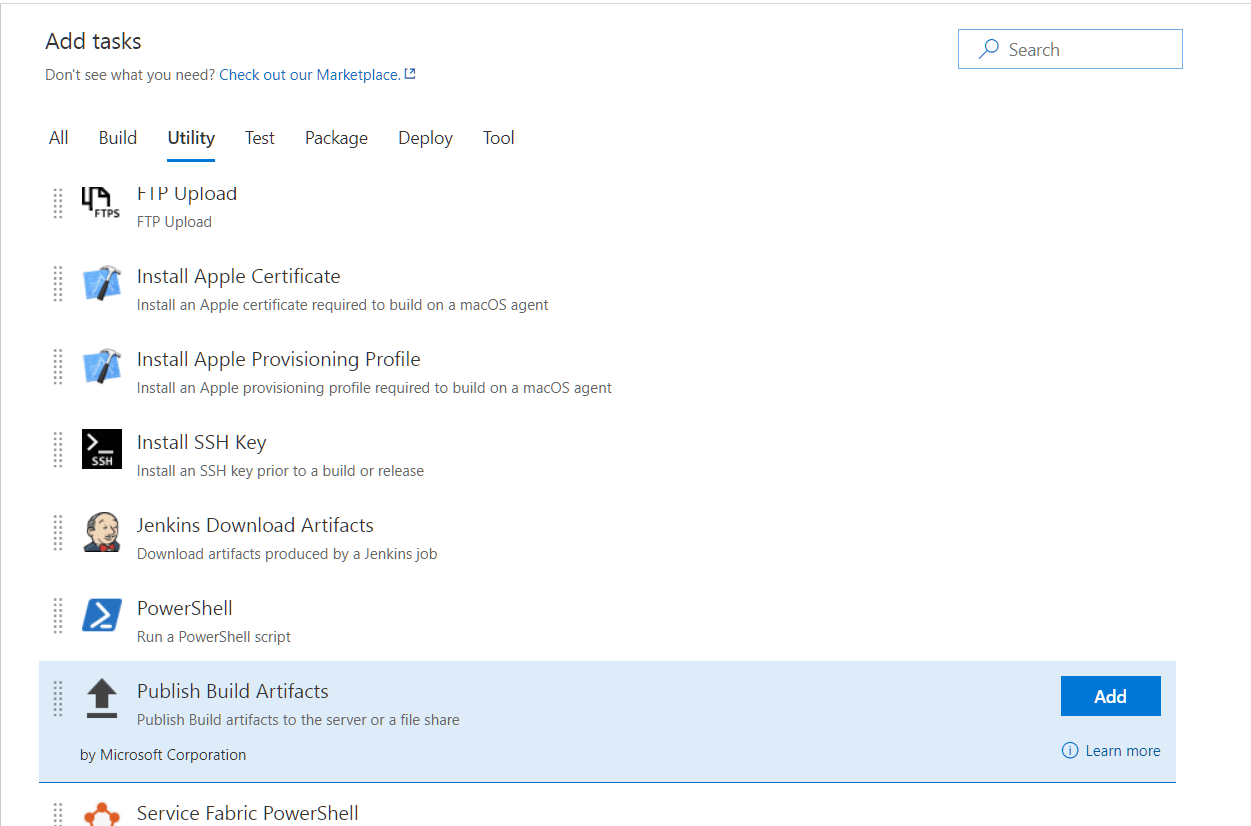Select the Install Apple Provisioning Profile icon
Screen dimensions: 1251x826
101,367
